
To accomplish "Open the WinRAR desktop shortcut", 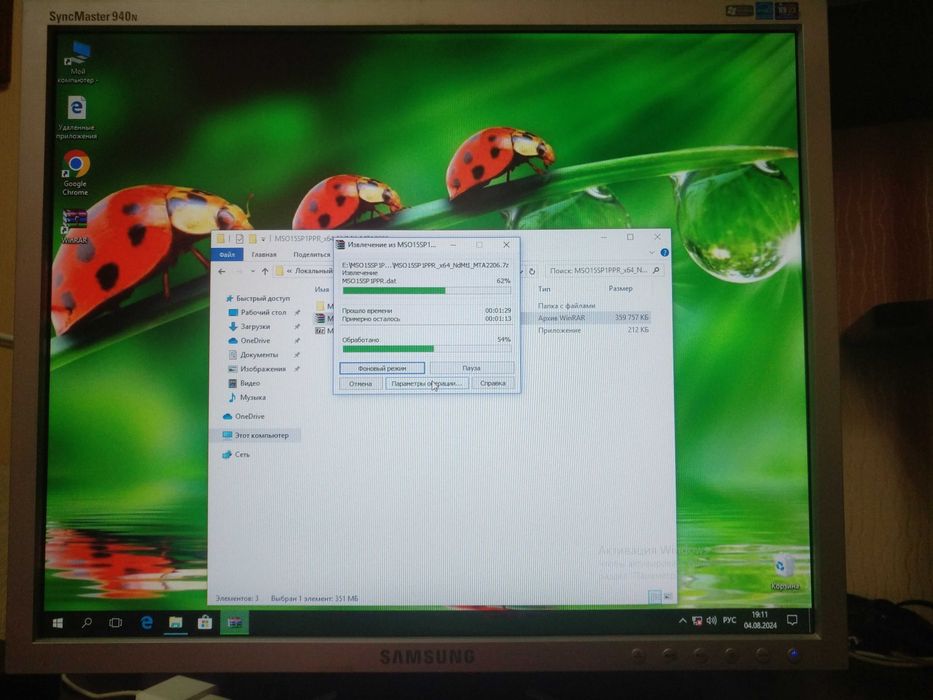I will 75,226.
